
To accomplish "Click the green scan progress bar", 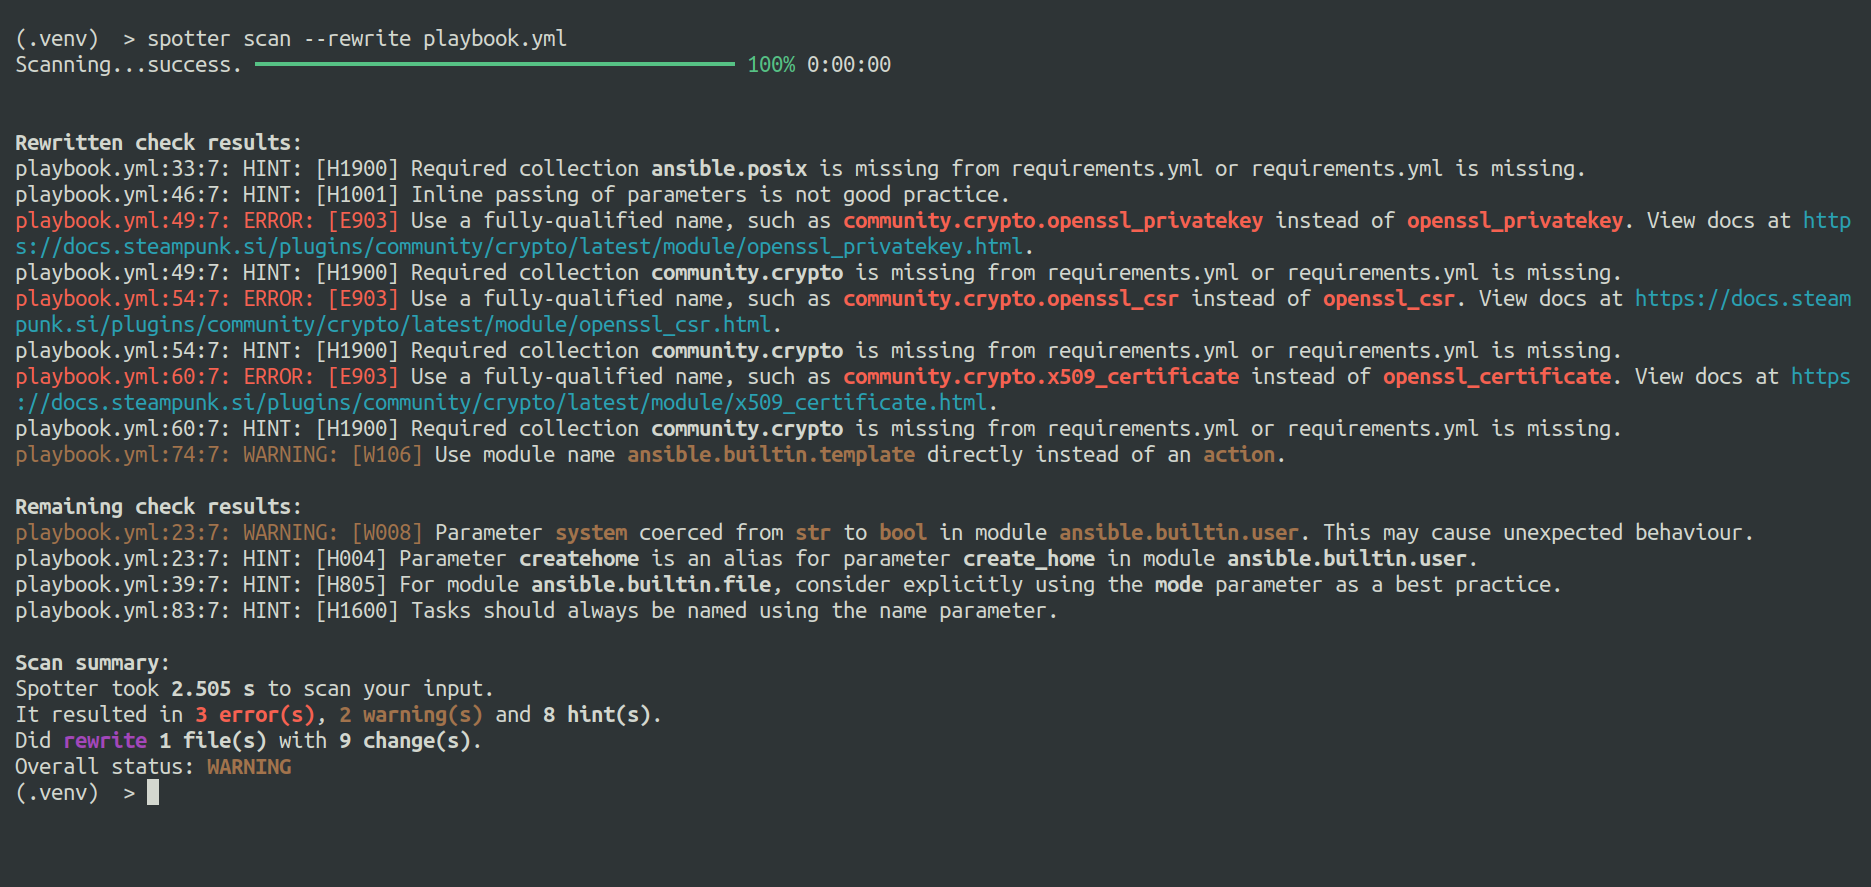I will point(494,65).
